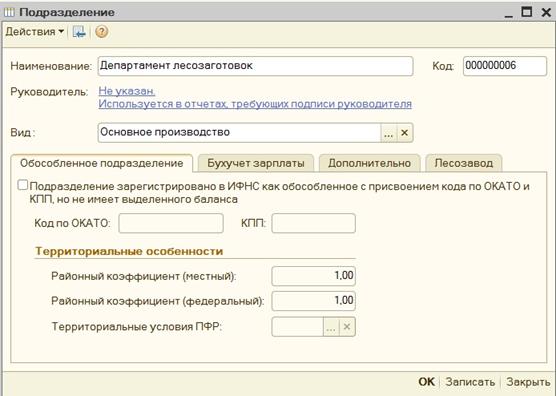Open the Не указан manager link
This screenshot has width=556, height=396.
pyautogui.click(x=127, y=91)
